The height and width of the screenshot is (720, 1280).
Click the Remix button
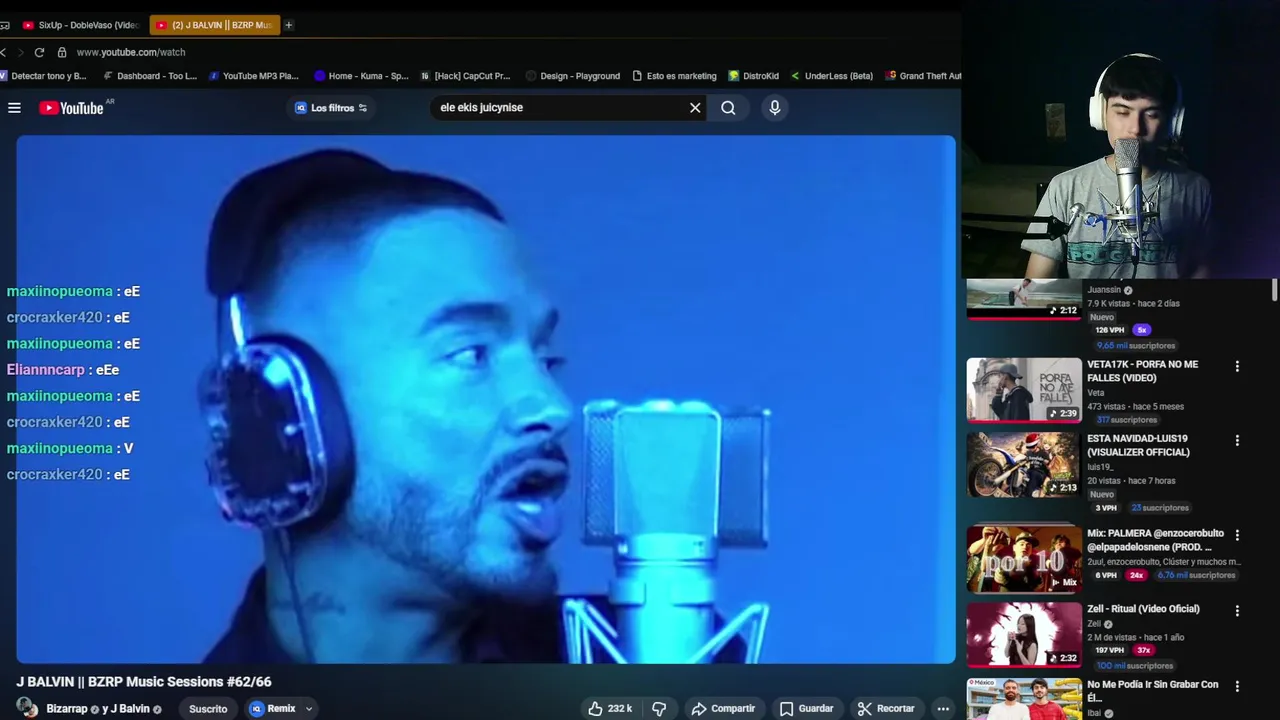coord(273,708)
